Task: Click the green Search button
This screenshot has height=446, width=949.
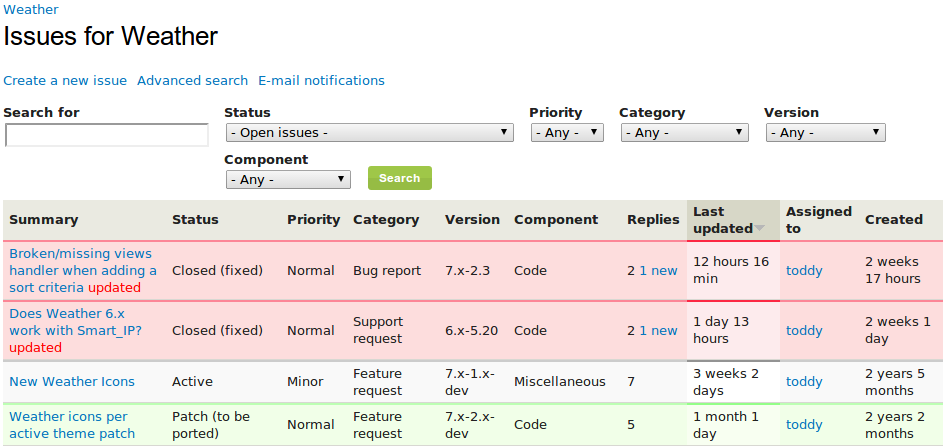Action: coord(399,178)
